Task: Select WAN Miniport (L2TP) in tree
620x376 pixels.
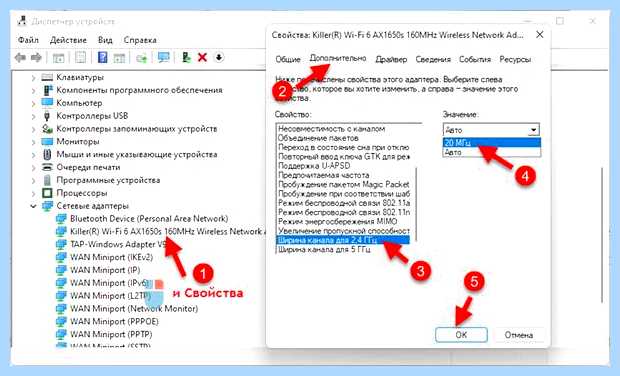Action: pos(110,296)
